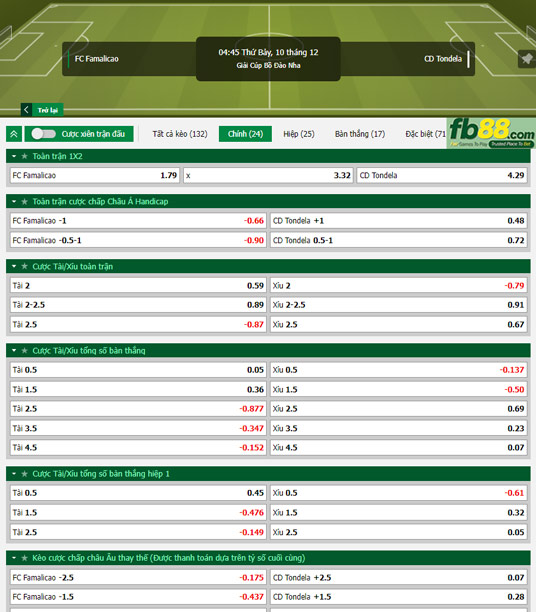Choose FC Famalicao -0.5-1 at -0.90
Viewport: 536px width, 612px height.
tap(138, 240)
